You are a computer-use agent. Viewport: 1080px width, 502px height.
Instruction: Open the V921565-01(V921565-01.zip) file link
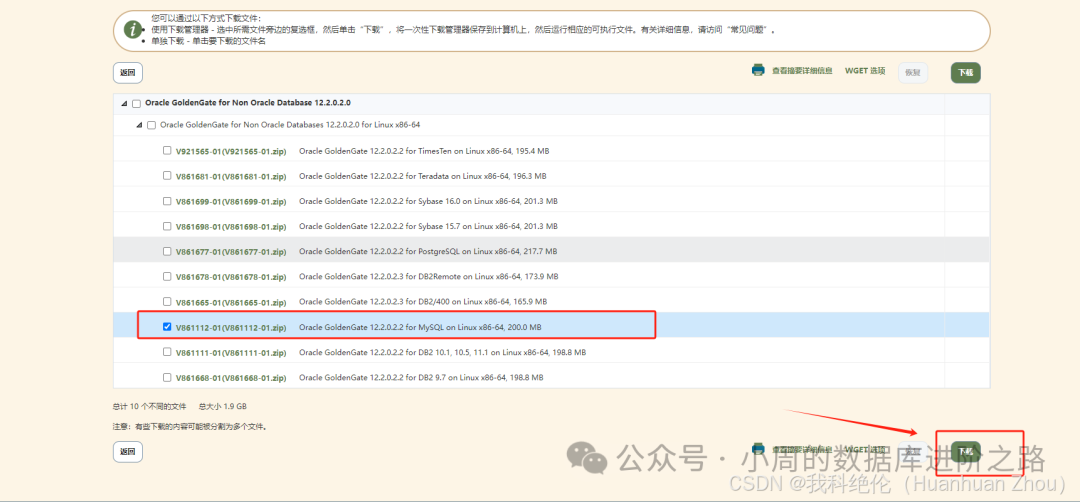(231, 151)
